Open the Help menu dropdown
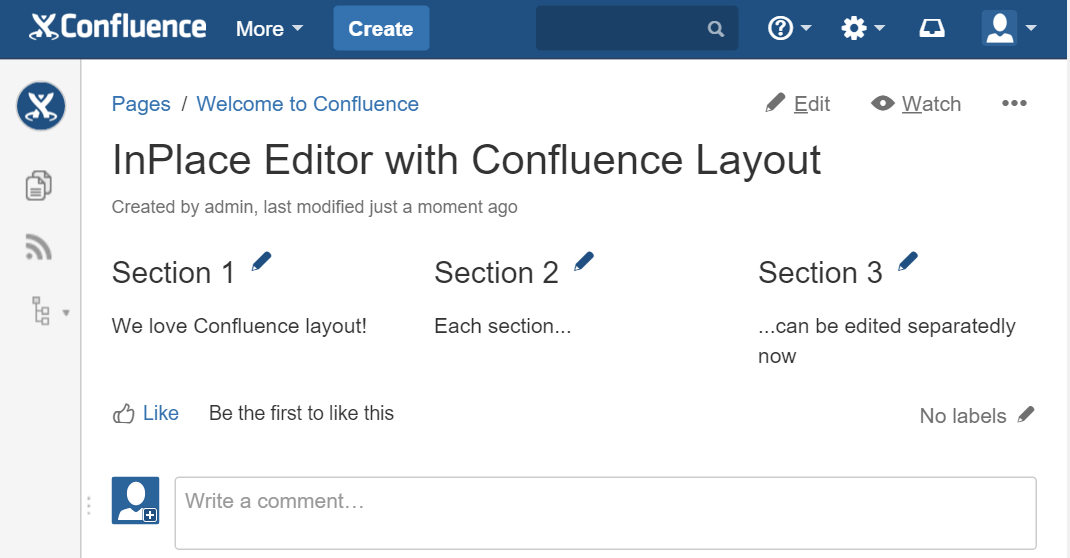Viewport: 1070px width, 558px height. click(789, 29)
